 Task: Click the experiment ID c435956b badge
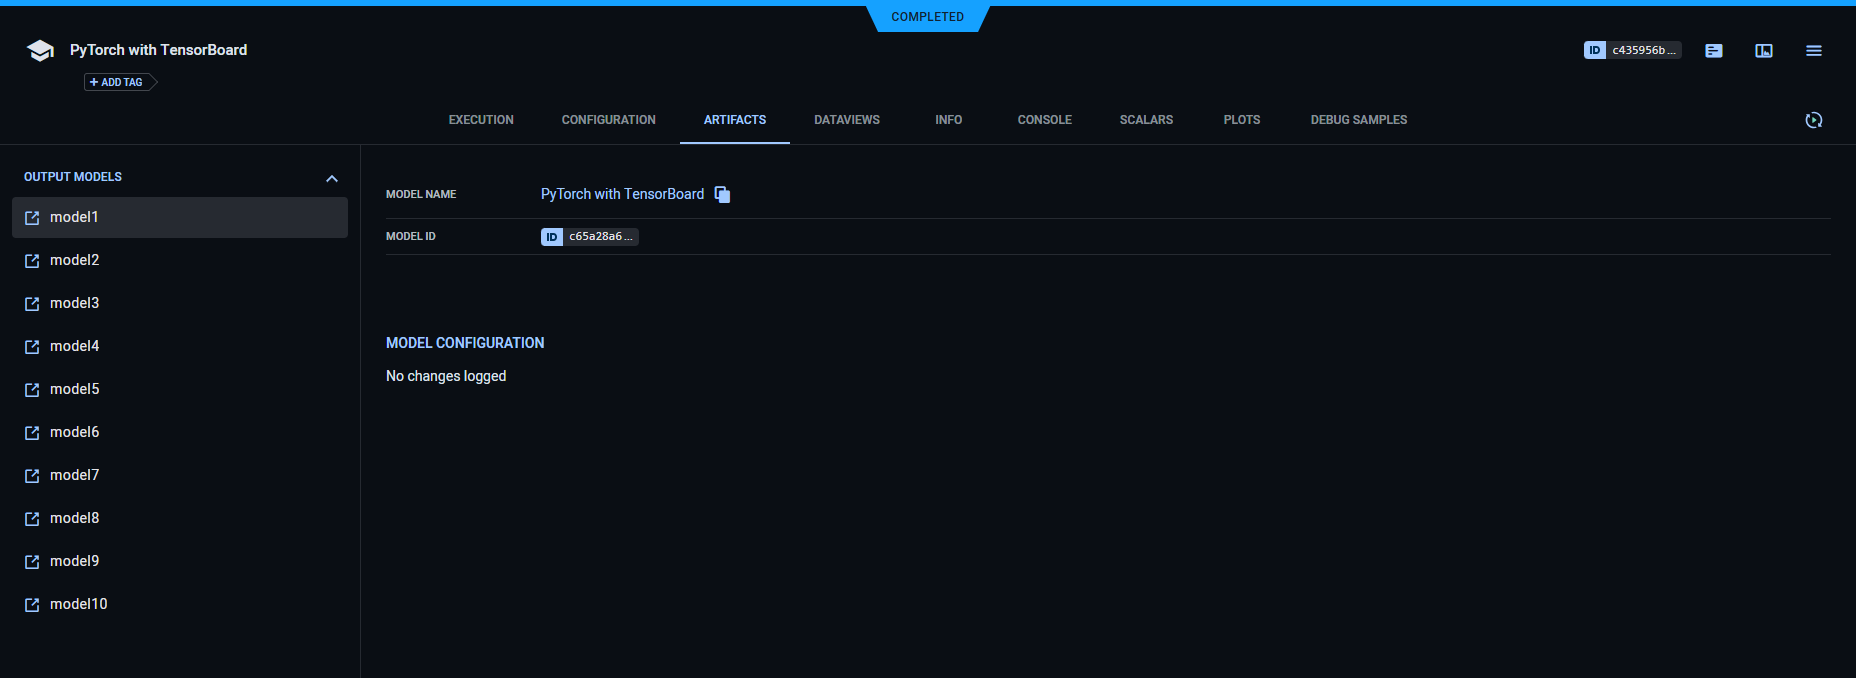click(x=1632, y=50)
